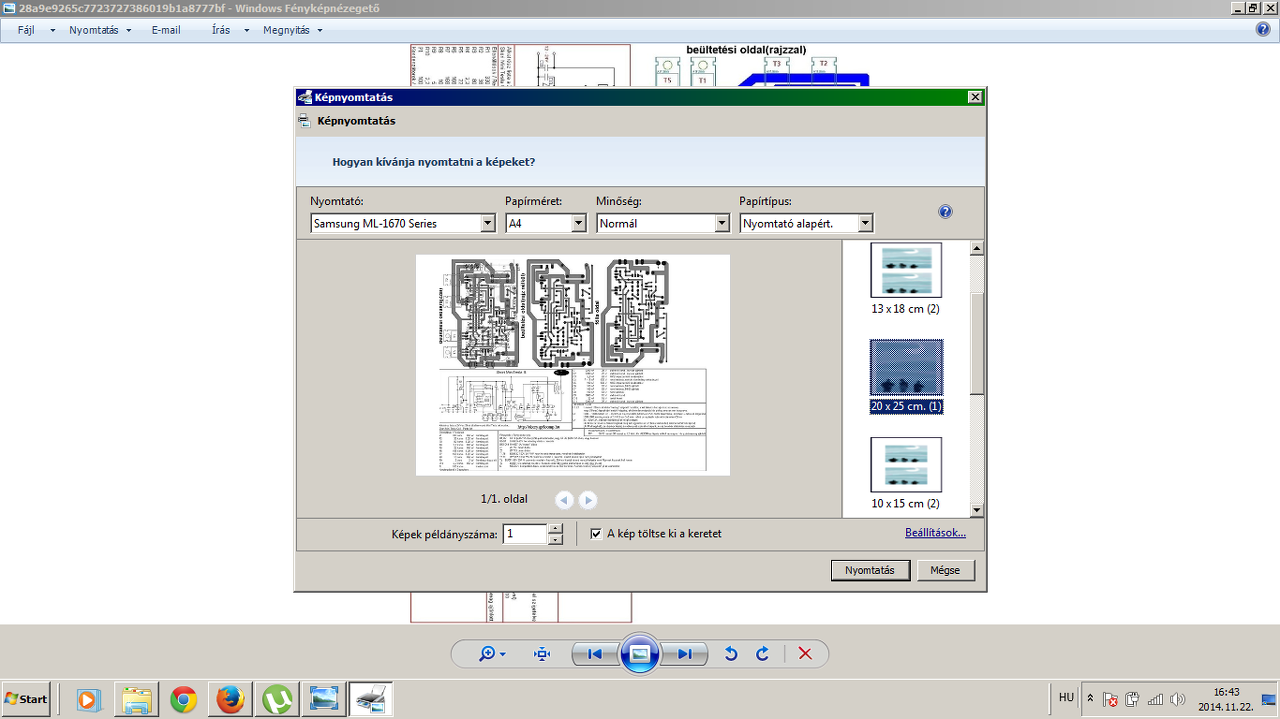Close the Képnyomtatás dialog
This screenshot has height=719, width=1280.
[975, 97]
